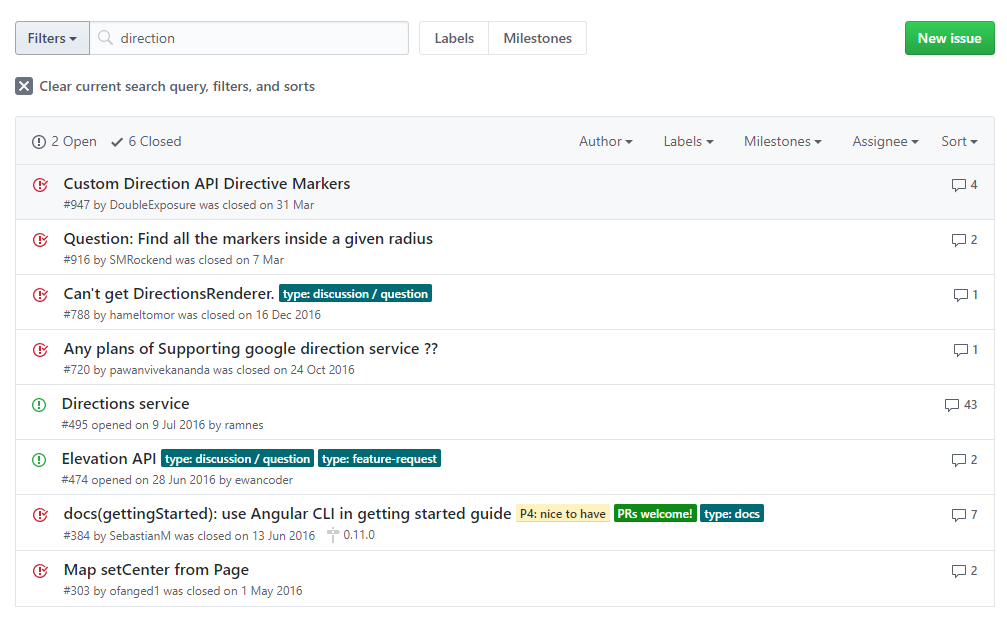Click the type: feature-request label
This screenshot has width=1007, height=617.
[x=380, y=458]
